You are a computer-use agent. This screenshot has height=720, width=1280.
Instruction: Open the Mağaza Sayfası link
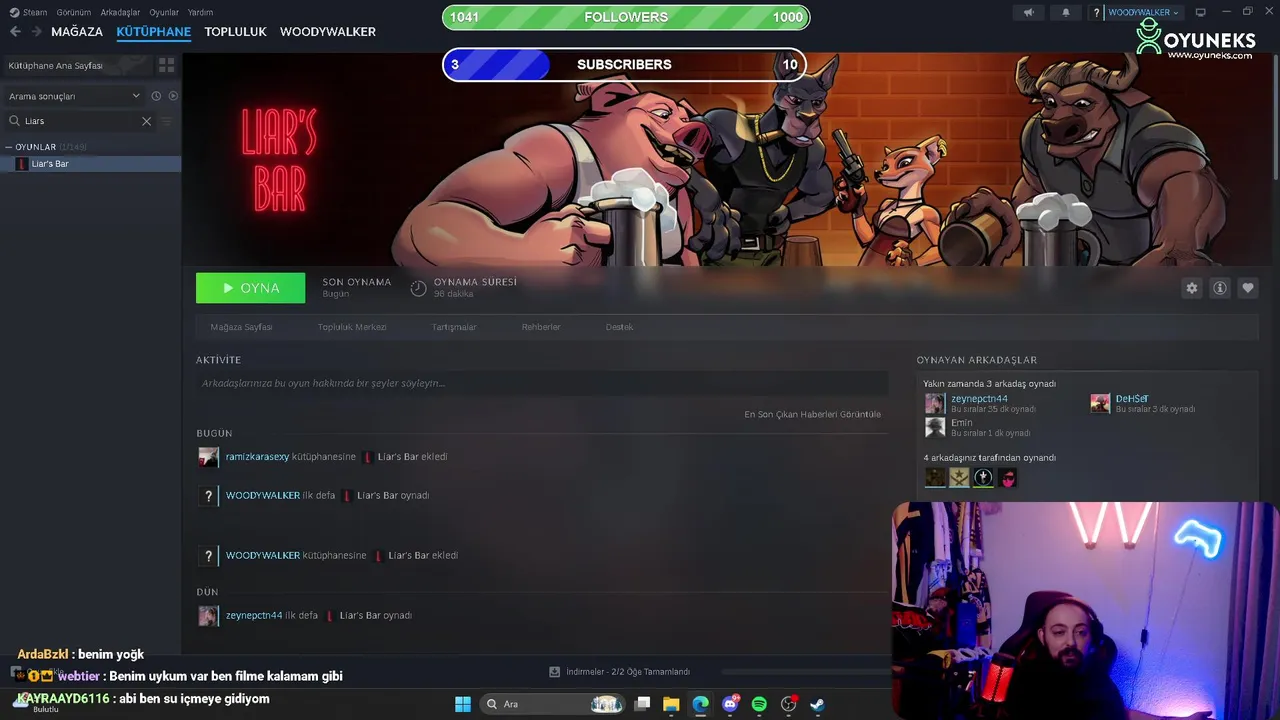(x=241, y=327)
